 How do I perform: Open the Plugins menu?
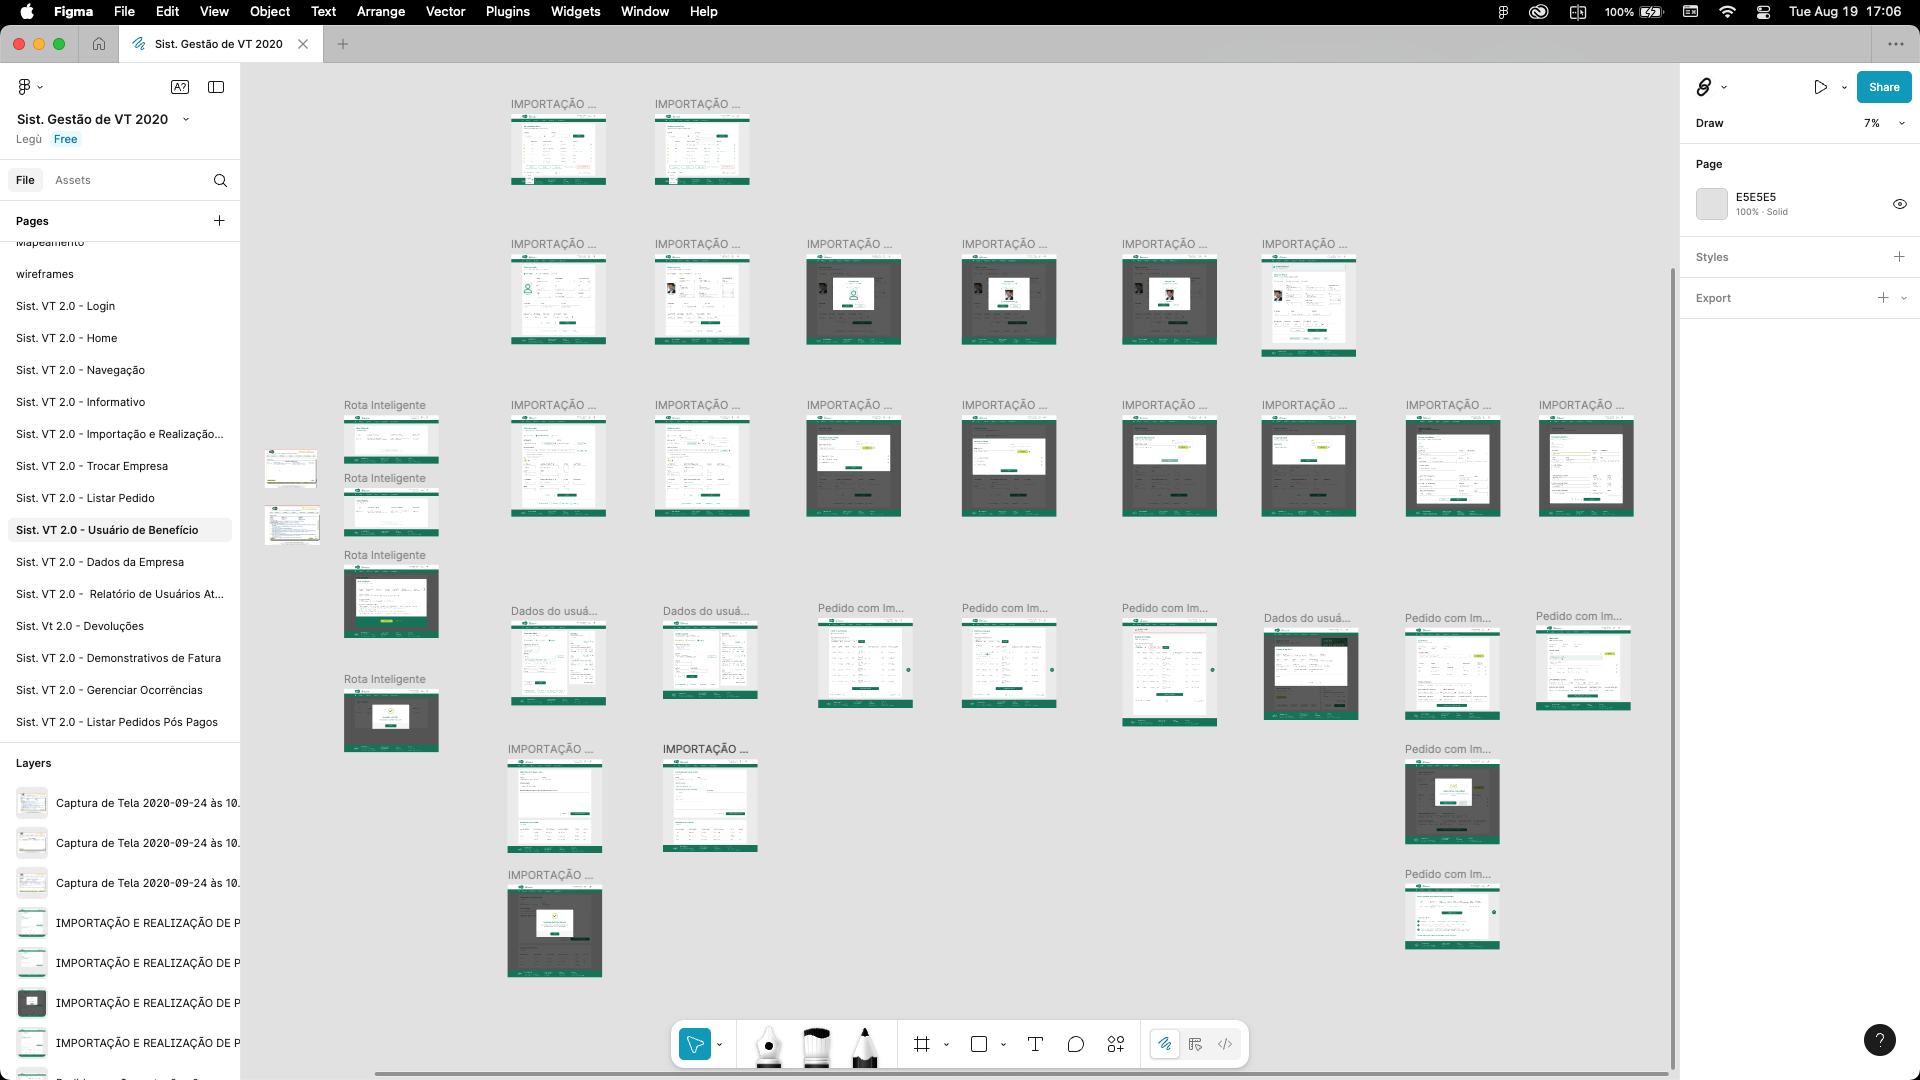tap(507, 12)
